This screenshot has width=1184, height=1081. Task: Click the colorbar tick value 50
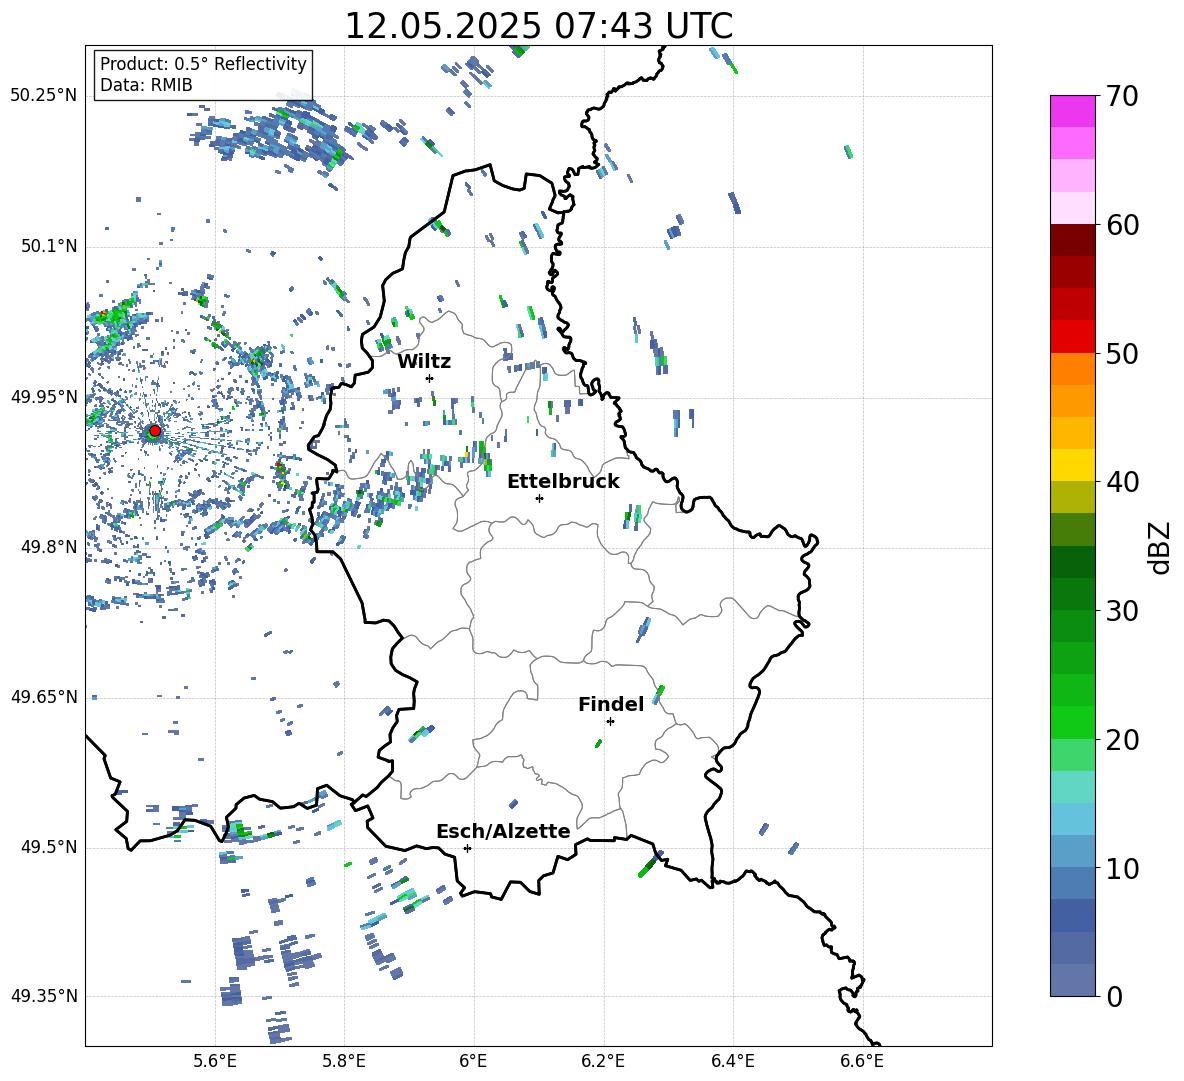tap(1122, 353)
